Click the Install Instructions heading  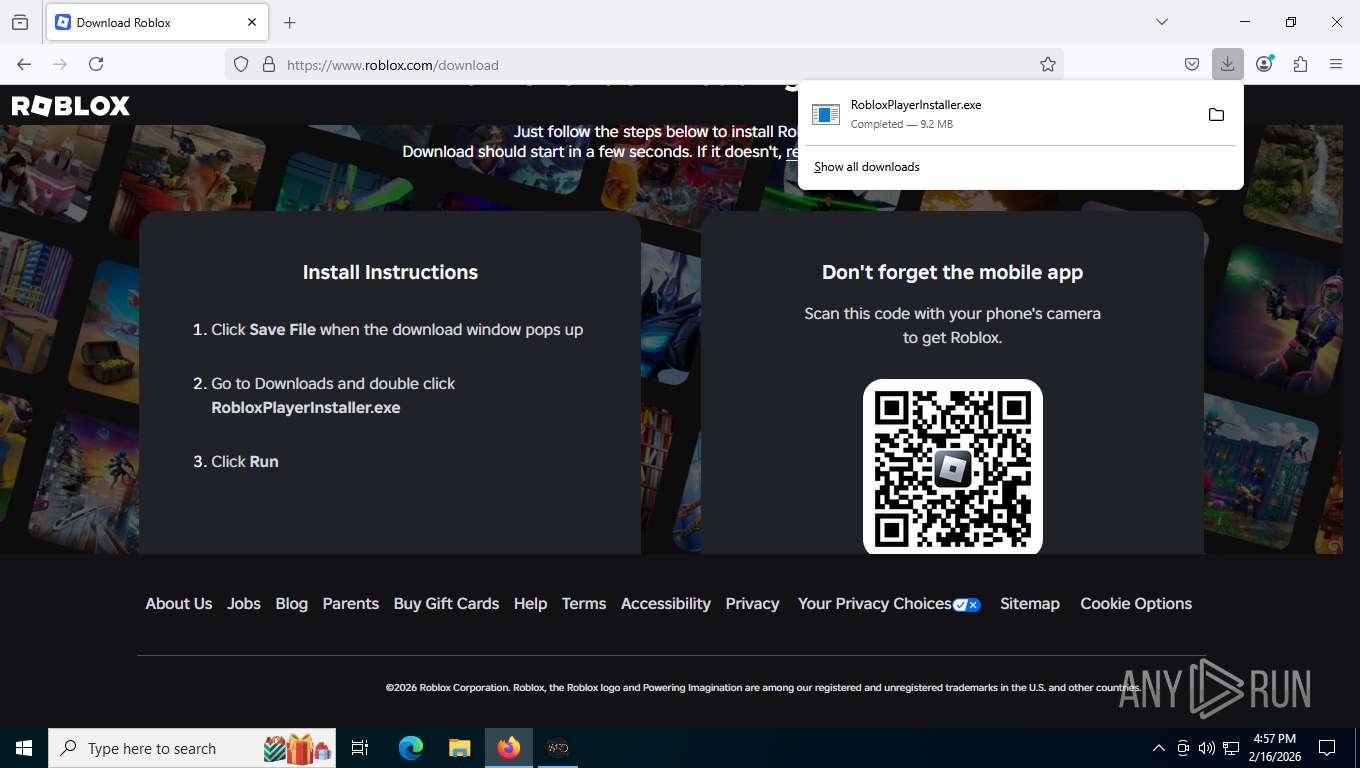pos(390,272)
